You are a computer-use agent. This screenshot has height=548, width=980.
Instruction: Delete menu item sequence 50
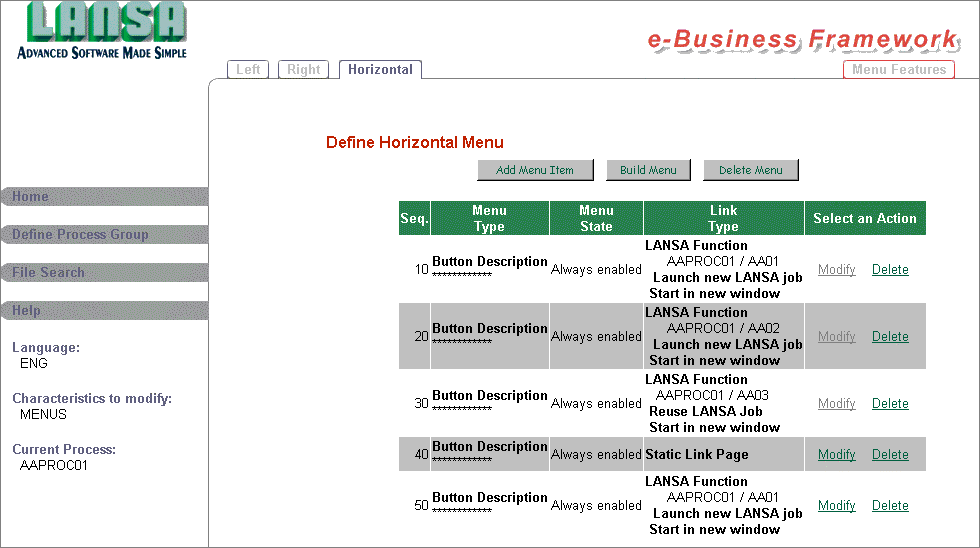890,506
